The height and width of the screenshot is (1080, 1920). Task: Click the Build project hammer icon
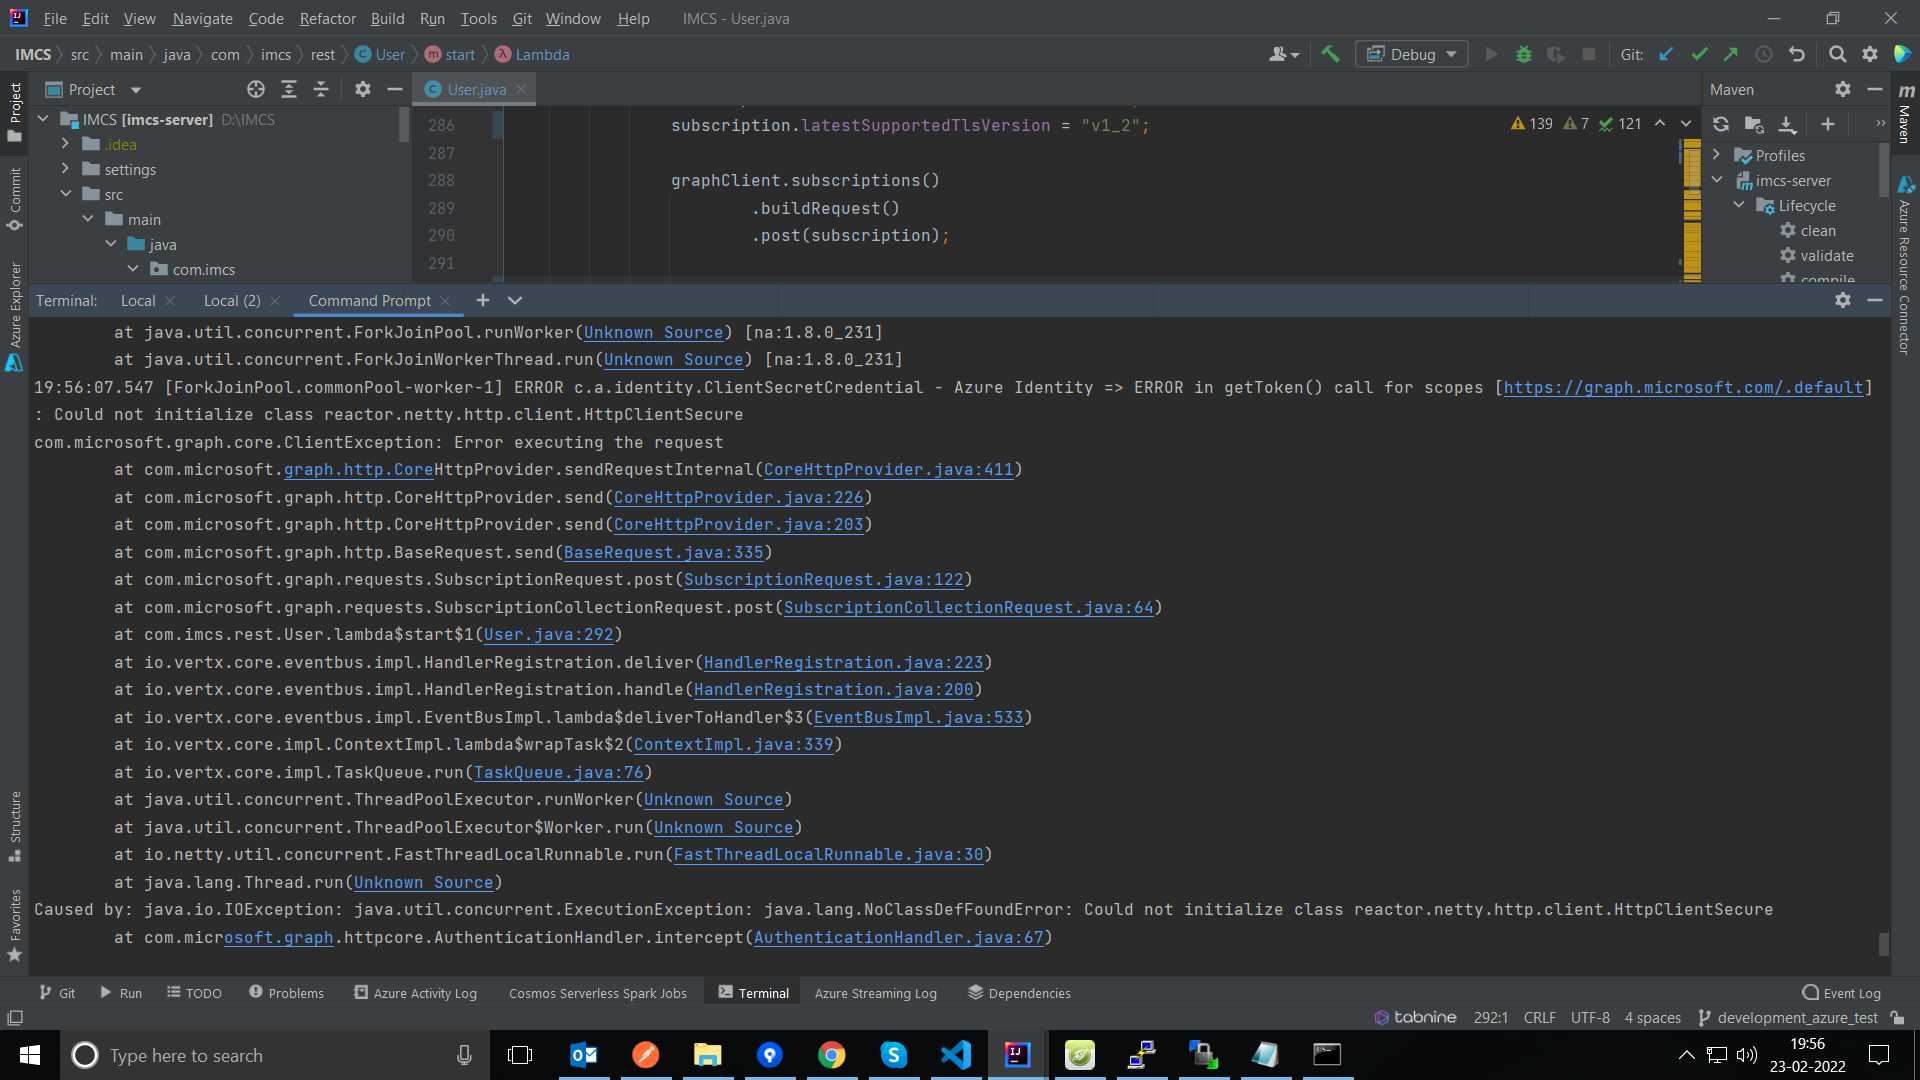click(1330, 54)
